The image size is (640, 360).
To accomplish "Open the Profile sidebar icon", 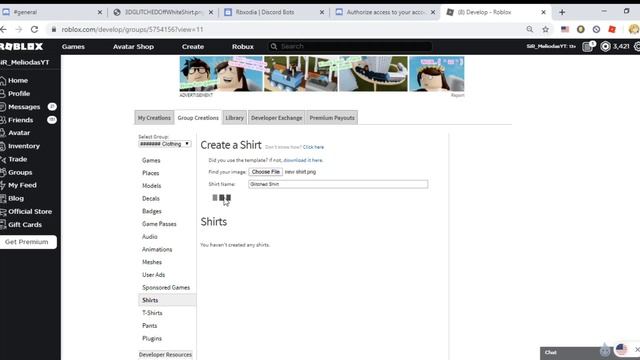I will click(3, 93).
